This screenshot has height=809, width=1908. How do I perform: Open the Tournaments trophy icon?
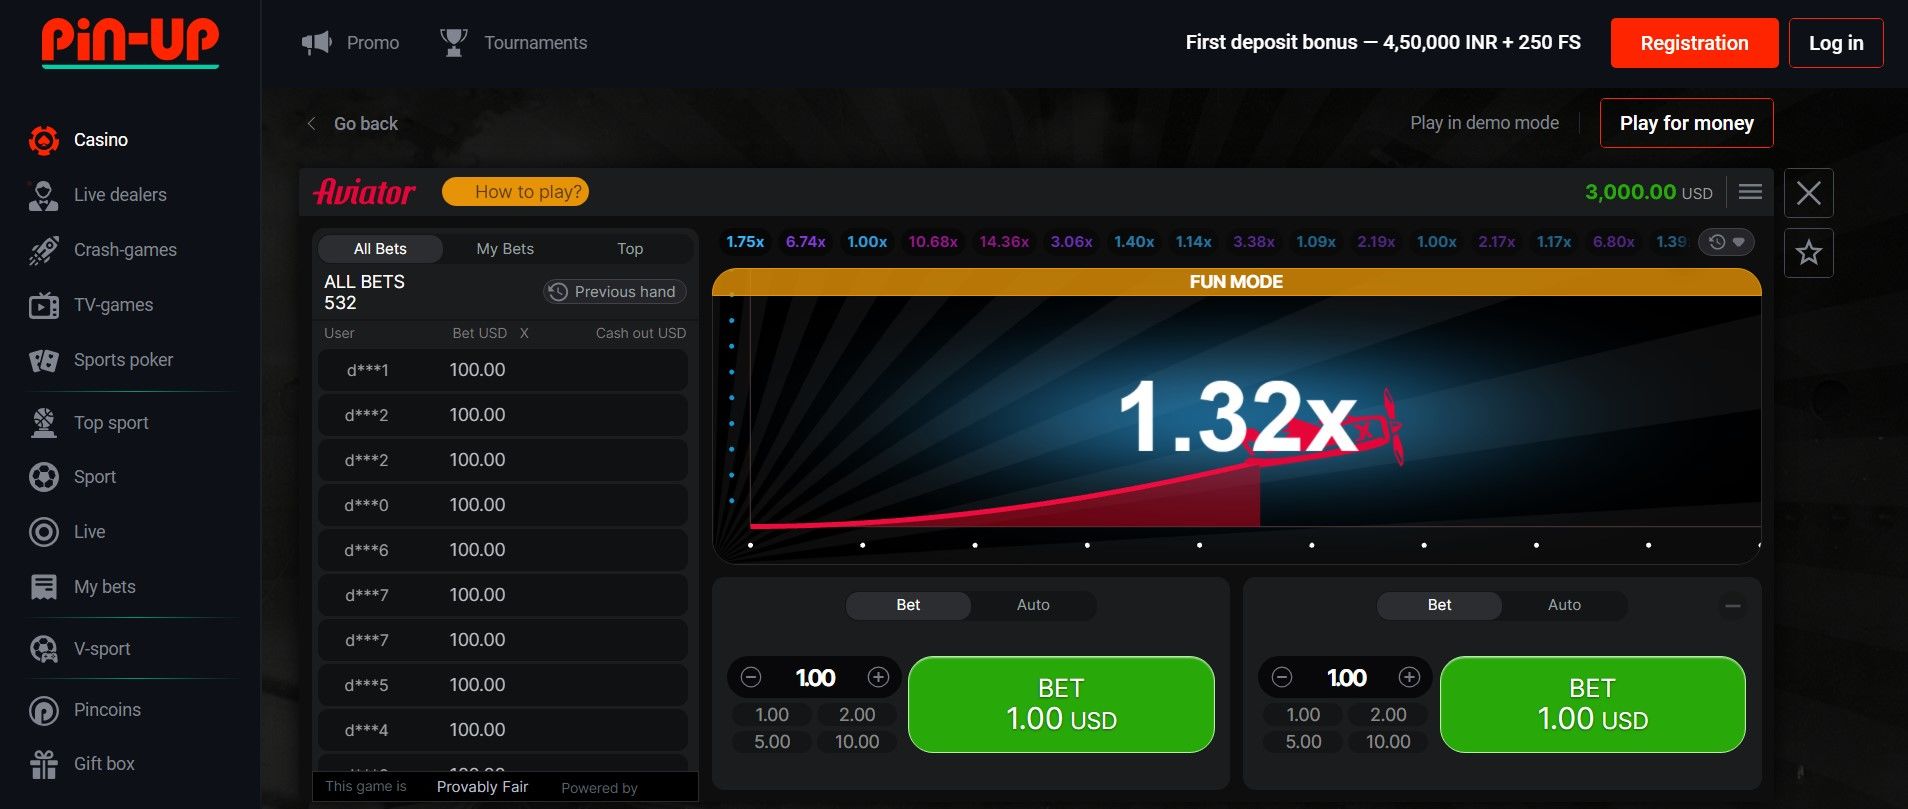[x=454, y=43]
